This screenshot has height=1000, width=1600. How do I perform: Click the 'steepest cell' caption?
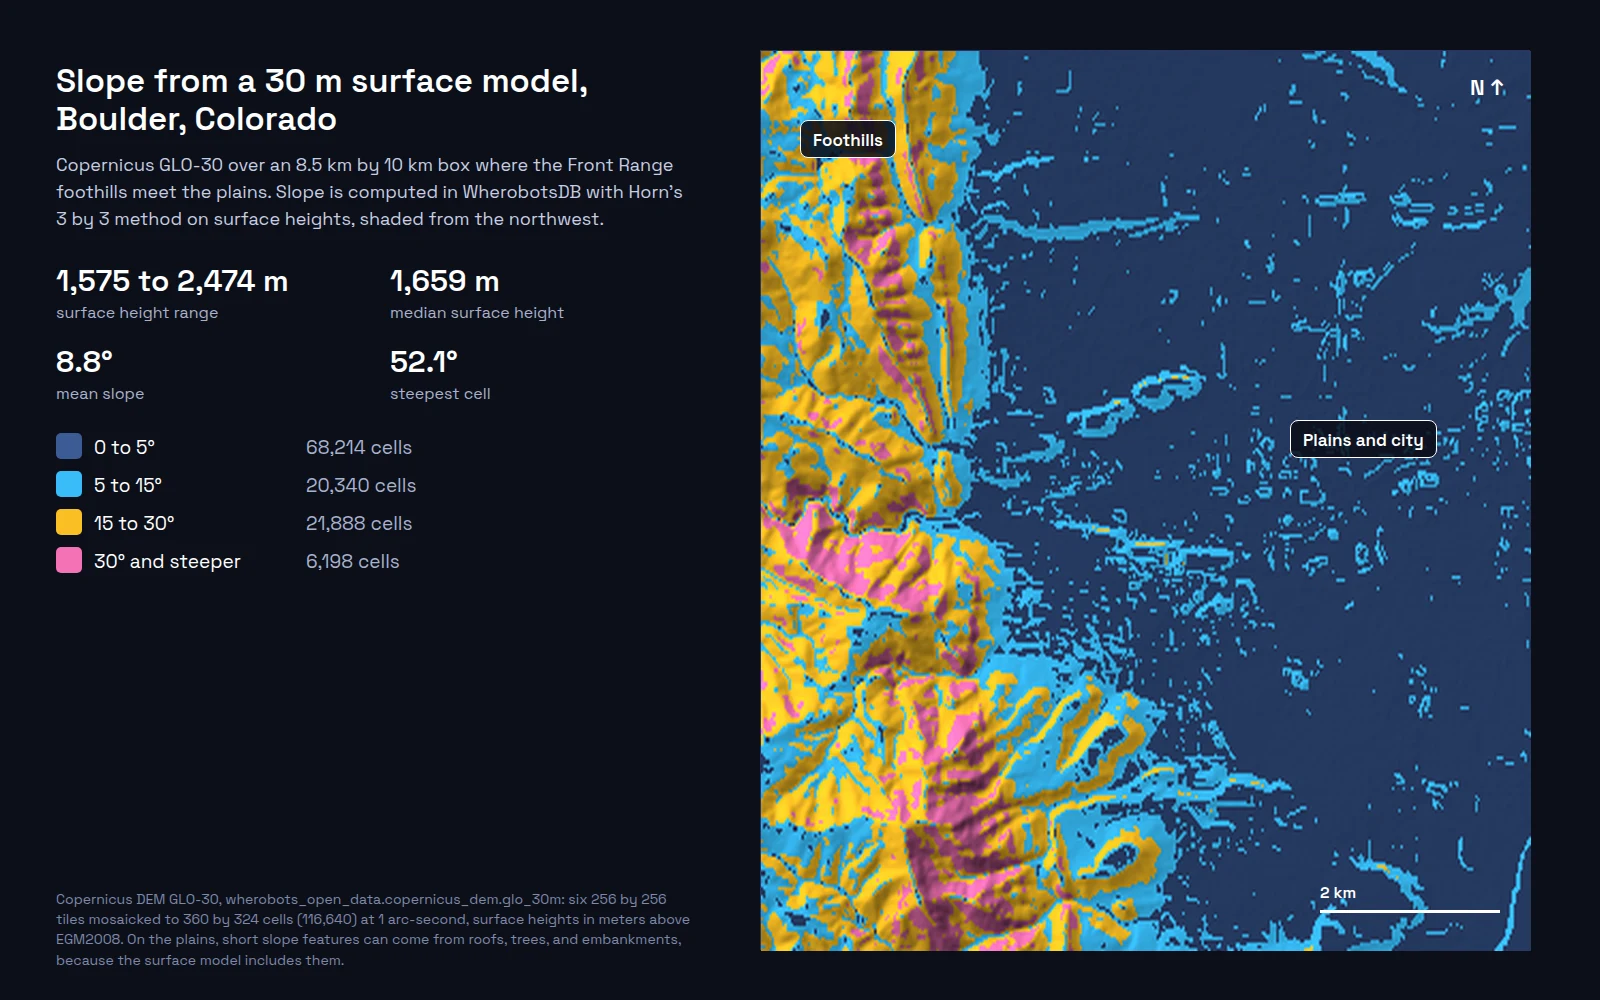(440, 394)
